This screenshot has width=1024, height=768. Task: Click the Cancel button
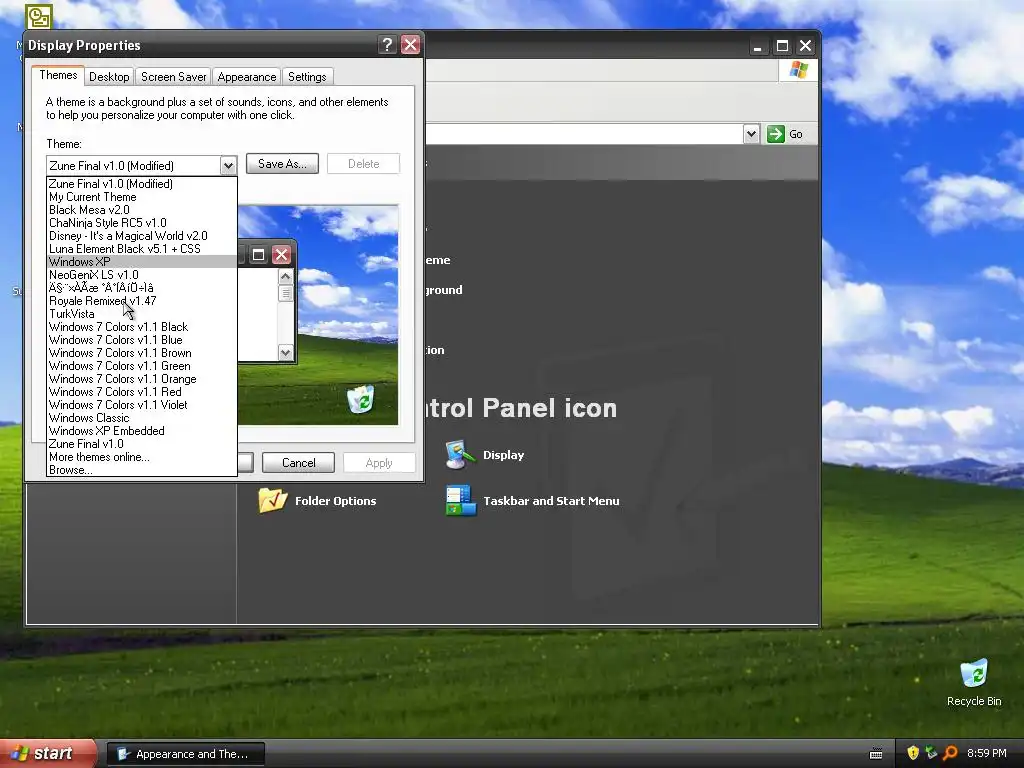pyautogui.click(x=298, y=462)
